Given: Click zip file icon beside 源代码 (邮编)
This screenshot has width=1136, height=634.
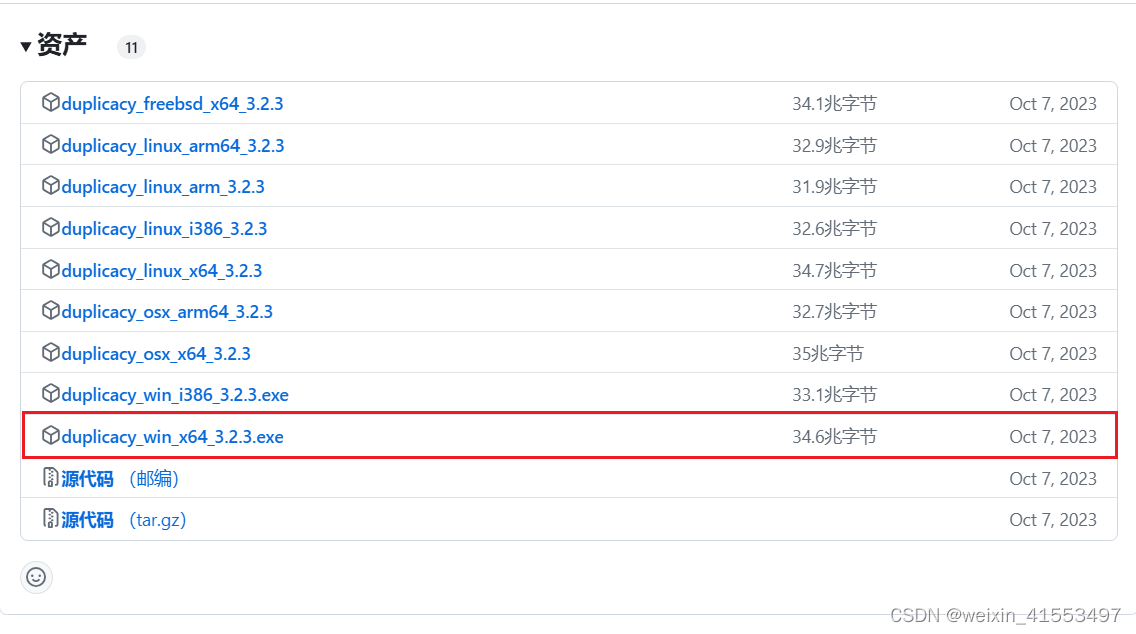Looking at the screenshot, I should [x=51, y=478].
